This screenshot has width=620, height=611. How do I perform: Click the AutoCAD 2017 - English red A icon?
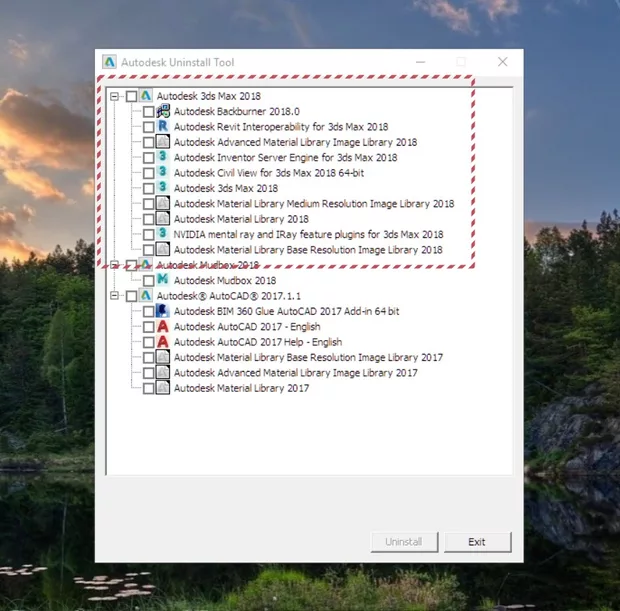pyautogui.click(x=163, y=326)
